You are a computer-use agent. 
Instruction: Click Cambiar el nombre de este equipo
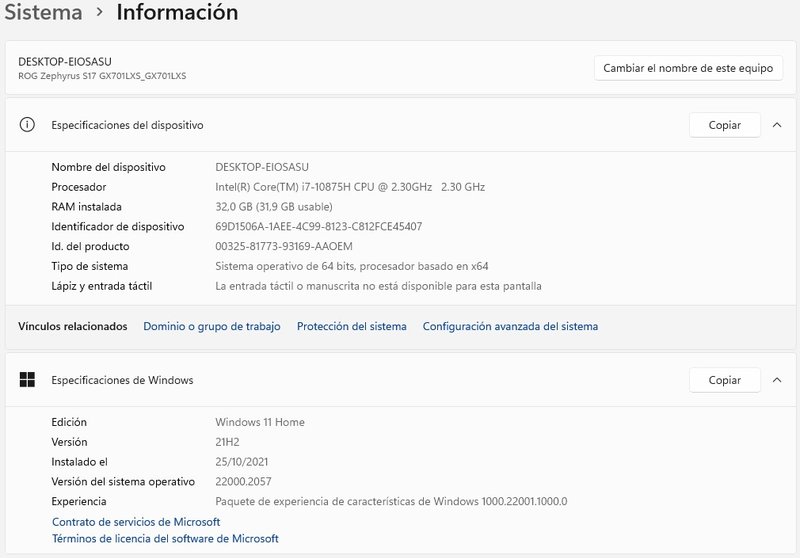click(x=688, y=68)
